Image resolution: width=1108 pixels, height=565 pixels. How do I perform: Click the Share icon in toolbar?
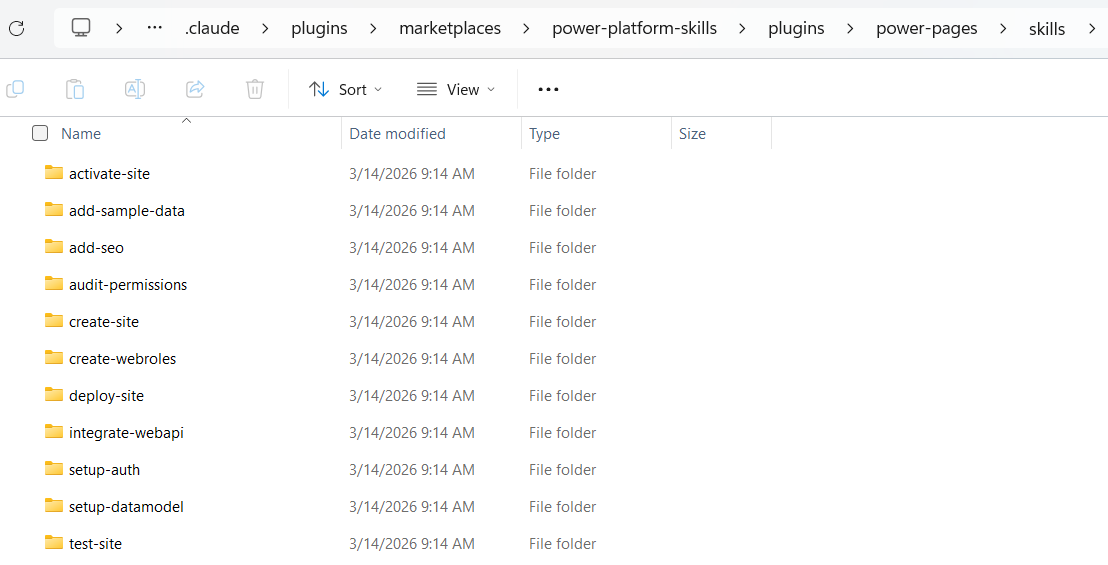195,89
